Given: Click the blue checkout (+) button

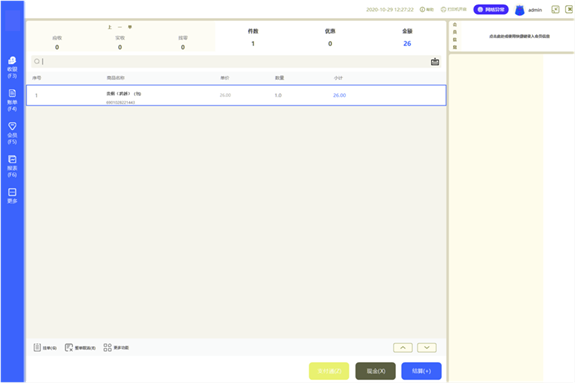Looking at the screenshot, I should pos(421,371).
